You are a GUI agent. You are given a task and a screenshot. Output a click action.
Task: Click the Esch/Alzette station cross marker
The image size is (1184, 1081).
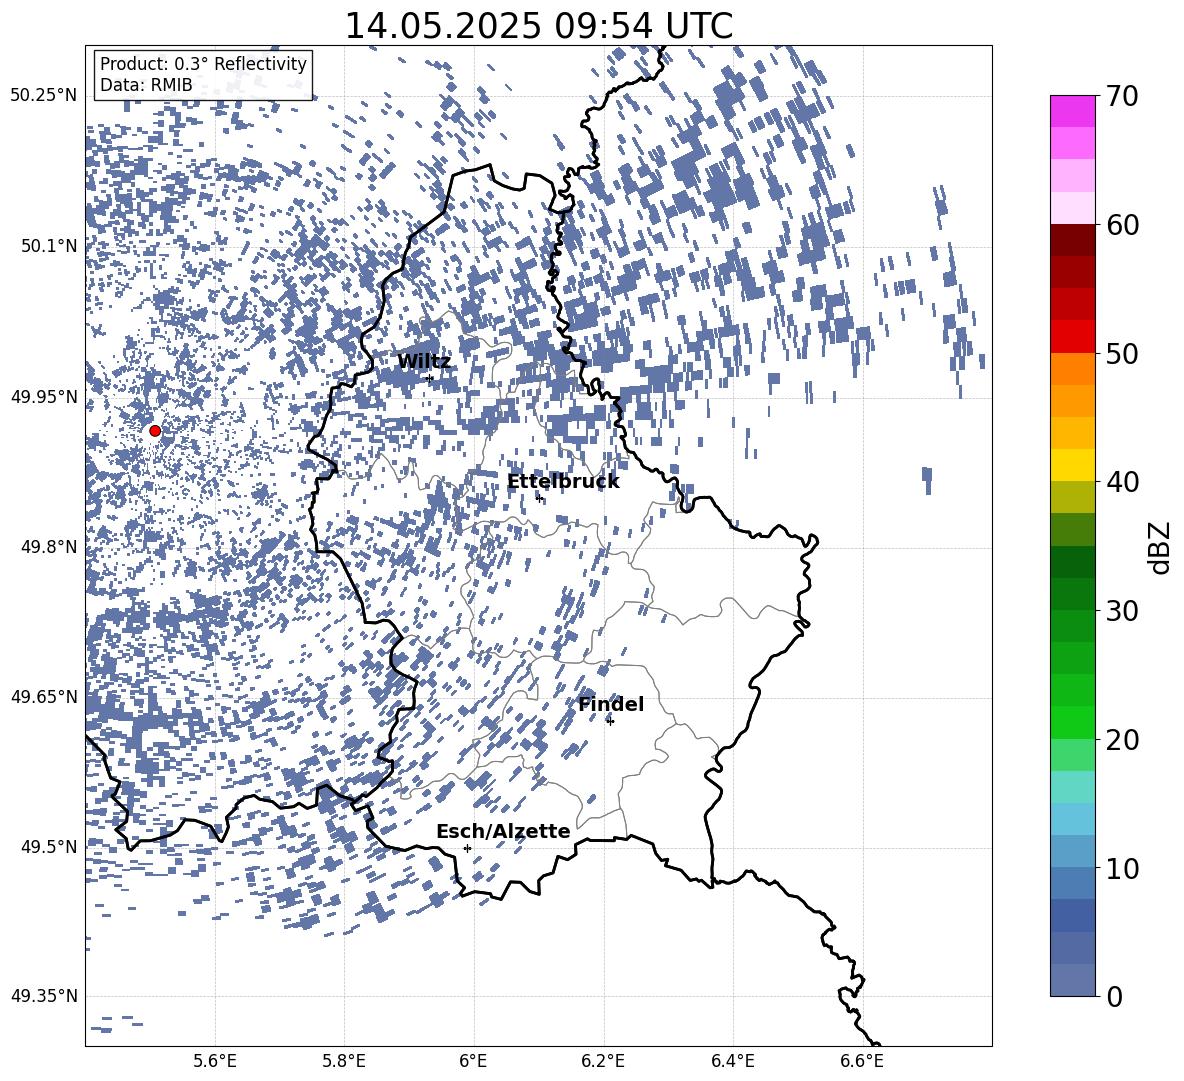click(467, 848)
